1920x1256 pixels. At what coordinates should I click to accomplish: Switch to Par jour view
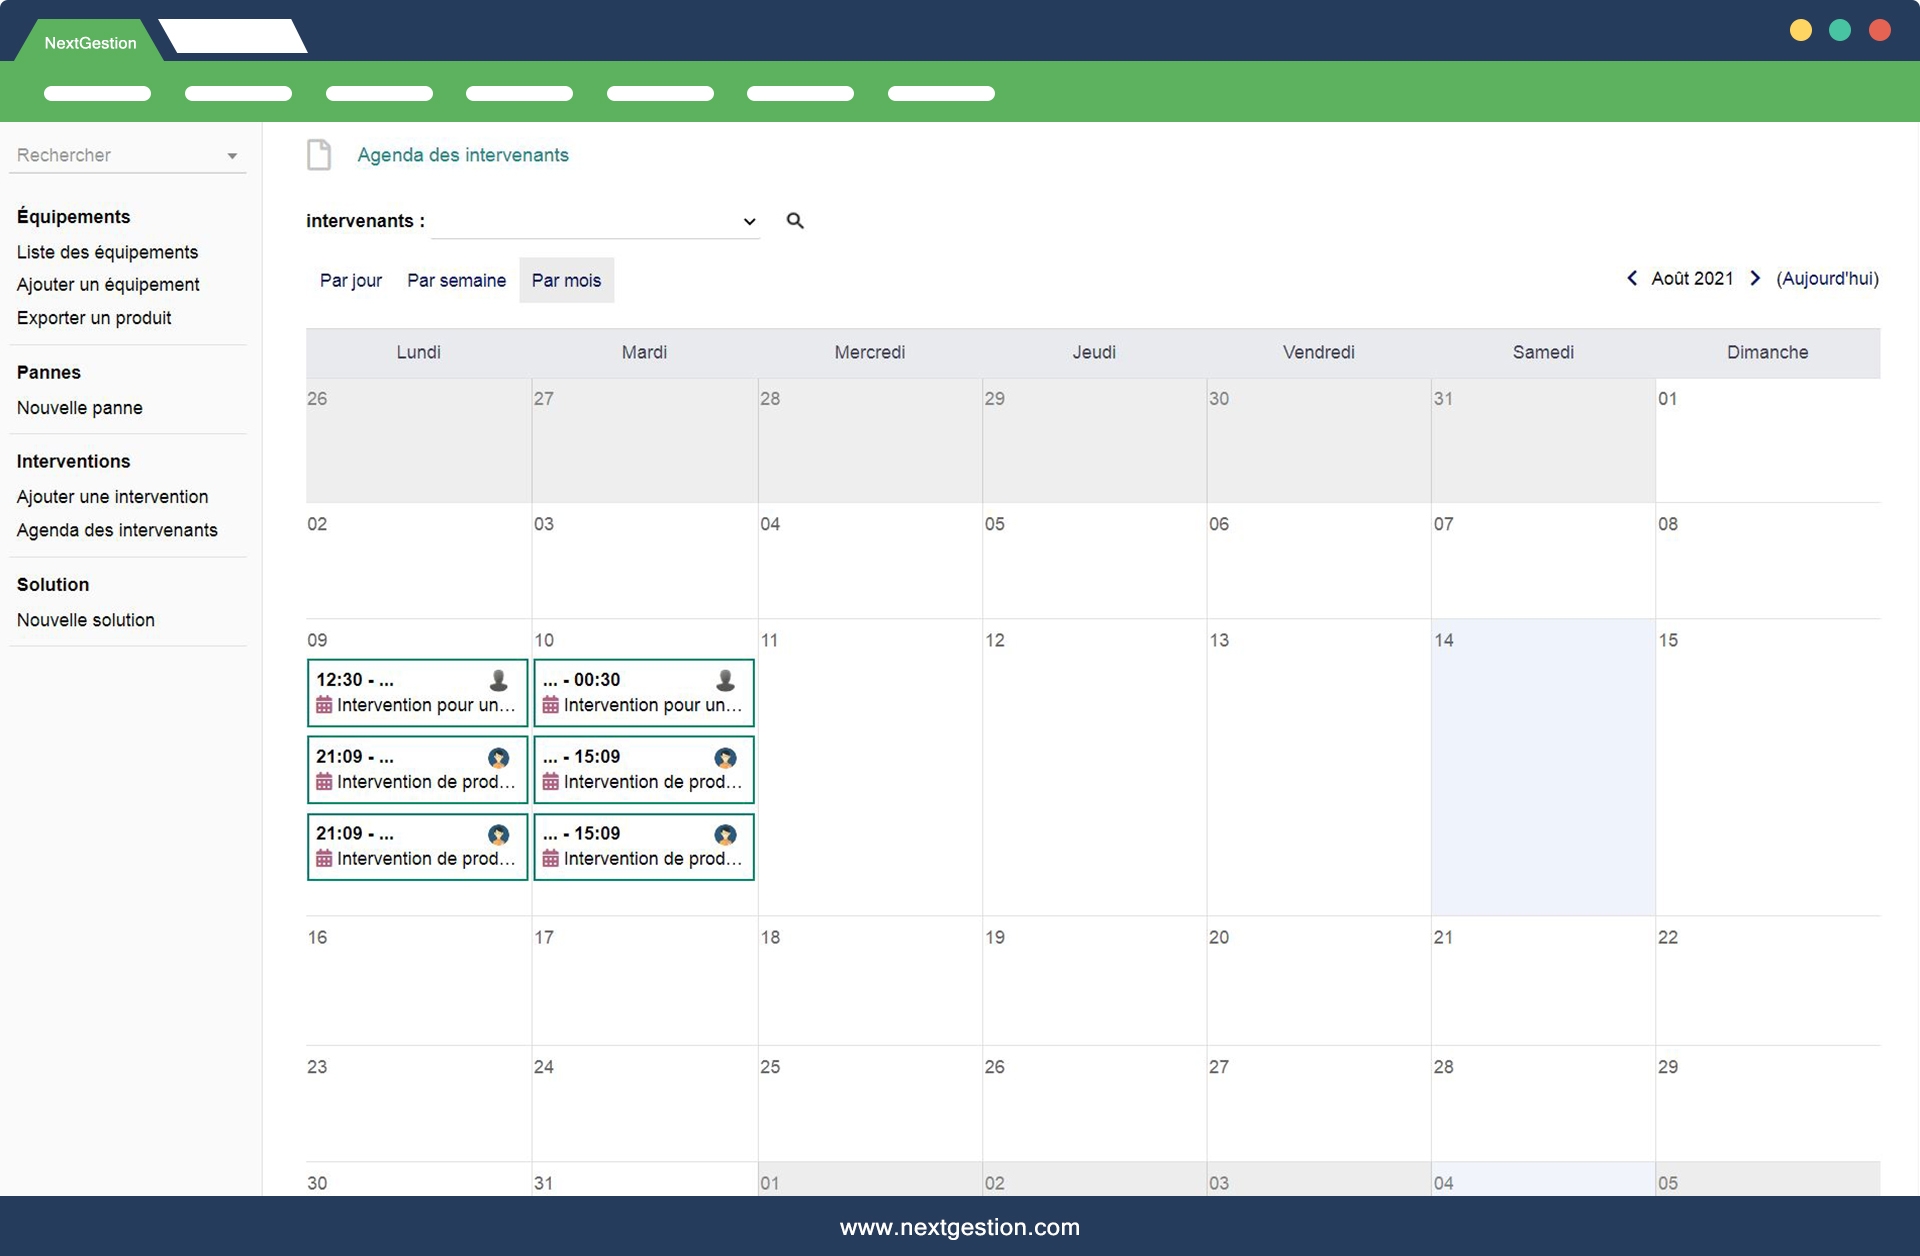coord(350,280)
